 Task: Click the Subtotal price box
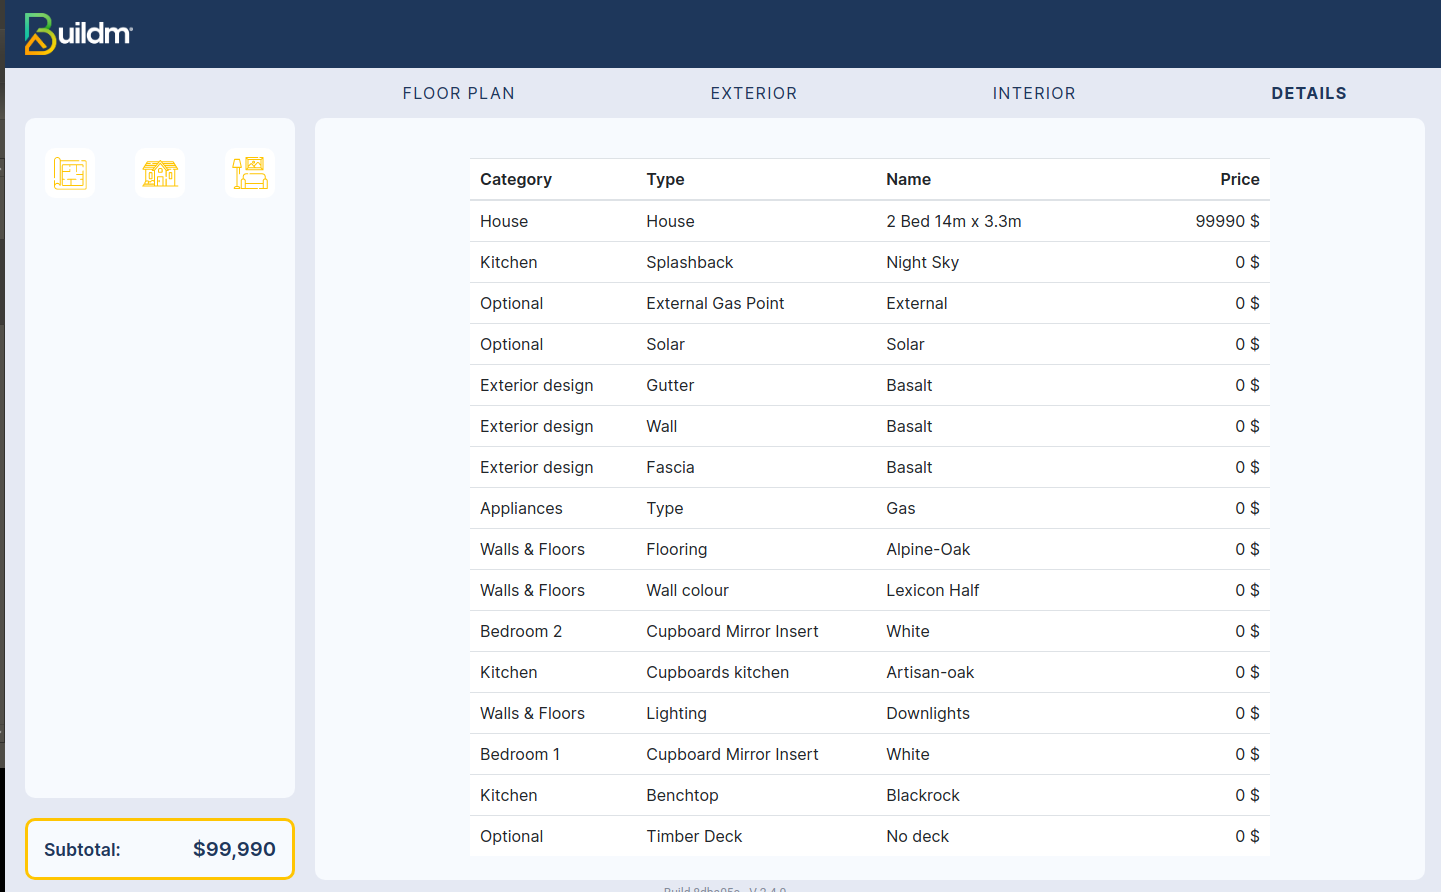click(x=160, y=849)
